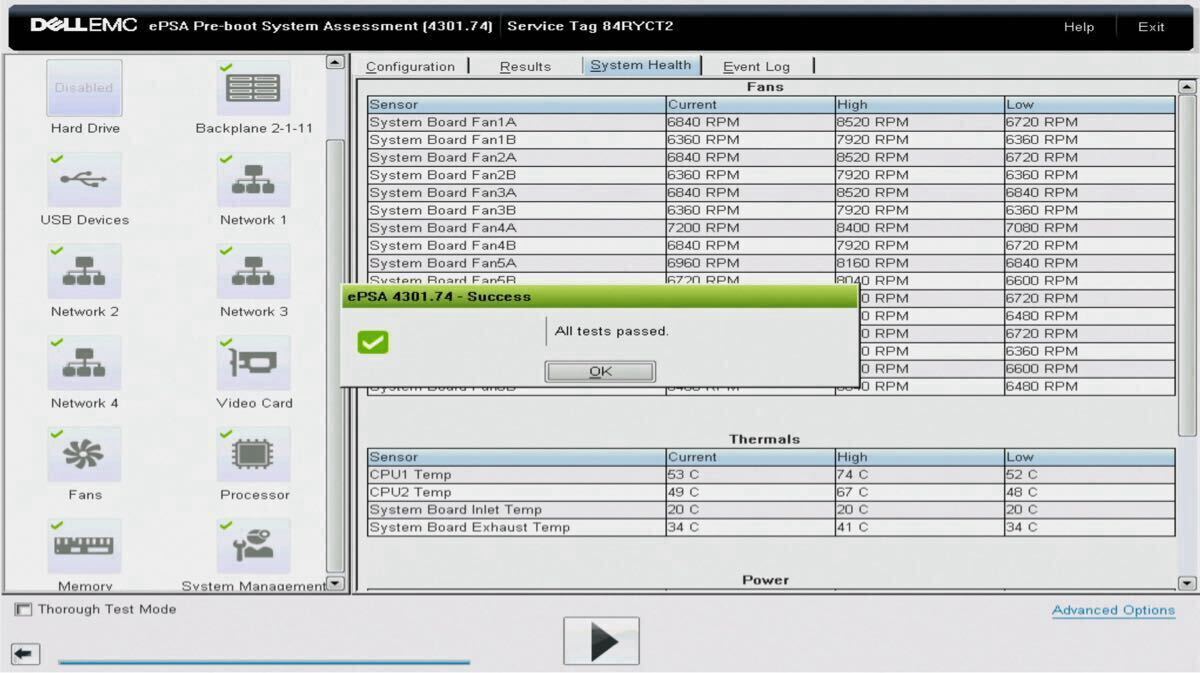This screenshot has height=673, width=1200.
Task: Click Exit in the top bar
Action: click(1151, 27)
